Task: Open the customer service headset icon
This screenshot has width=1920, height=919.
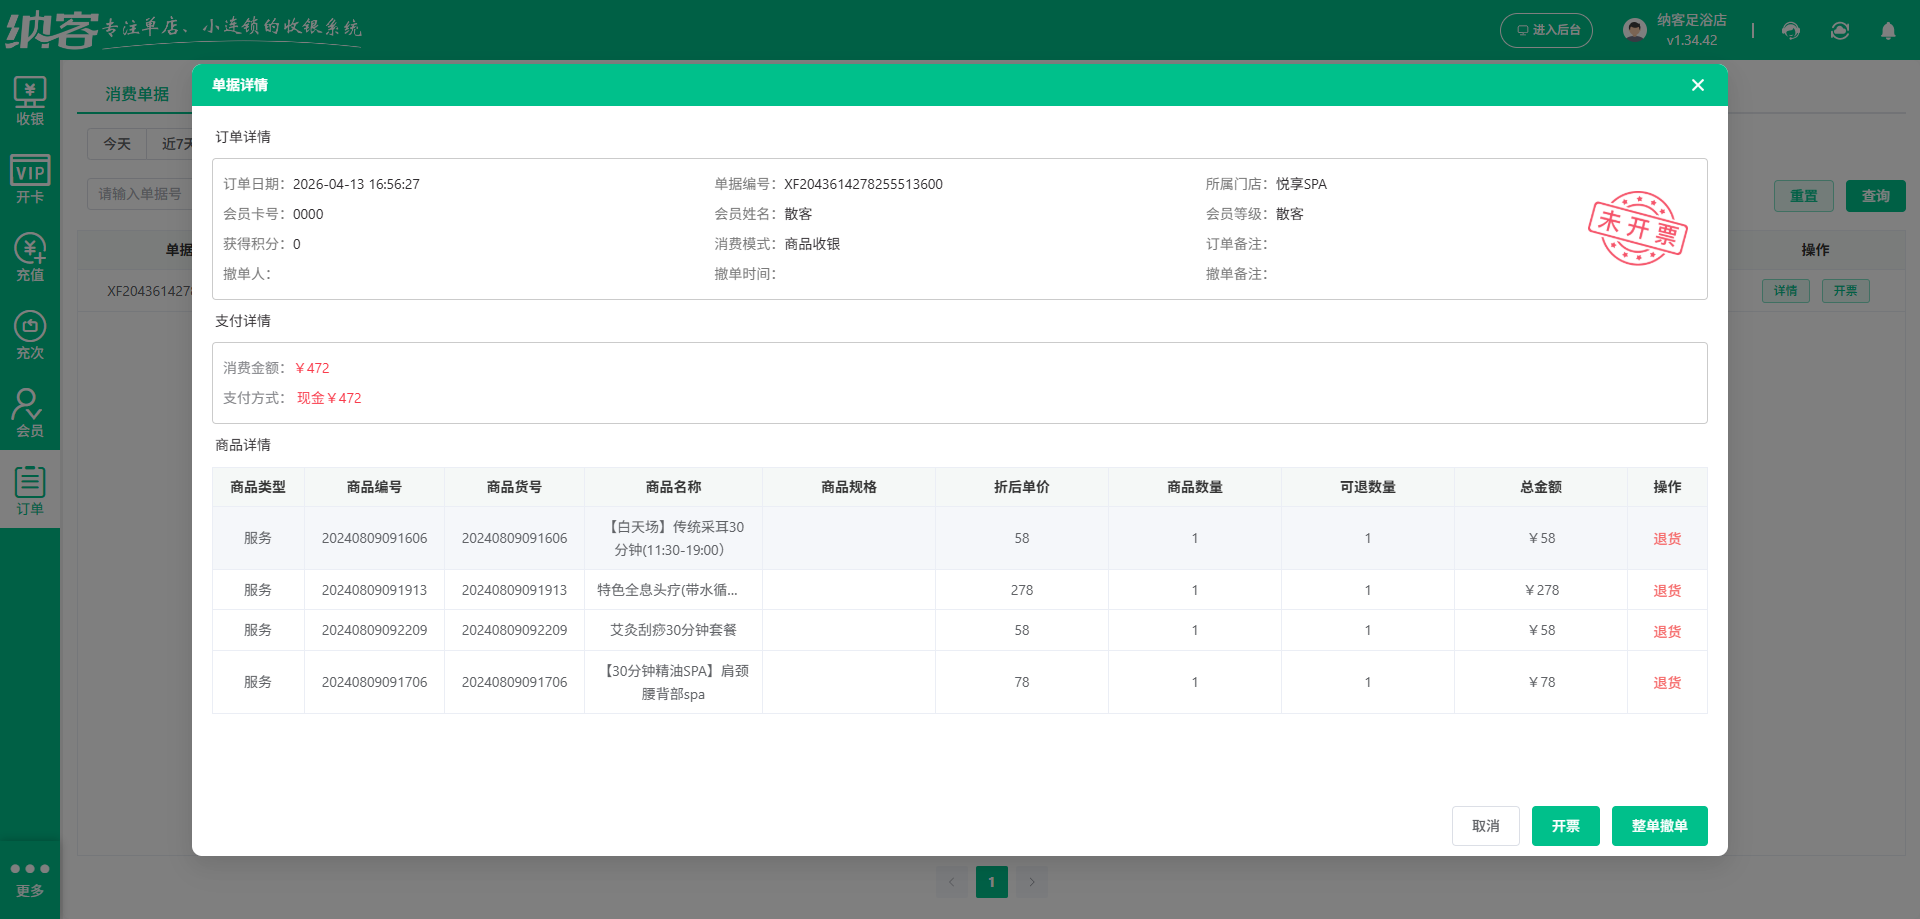Action: click(x=1790, y=31)
